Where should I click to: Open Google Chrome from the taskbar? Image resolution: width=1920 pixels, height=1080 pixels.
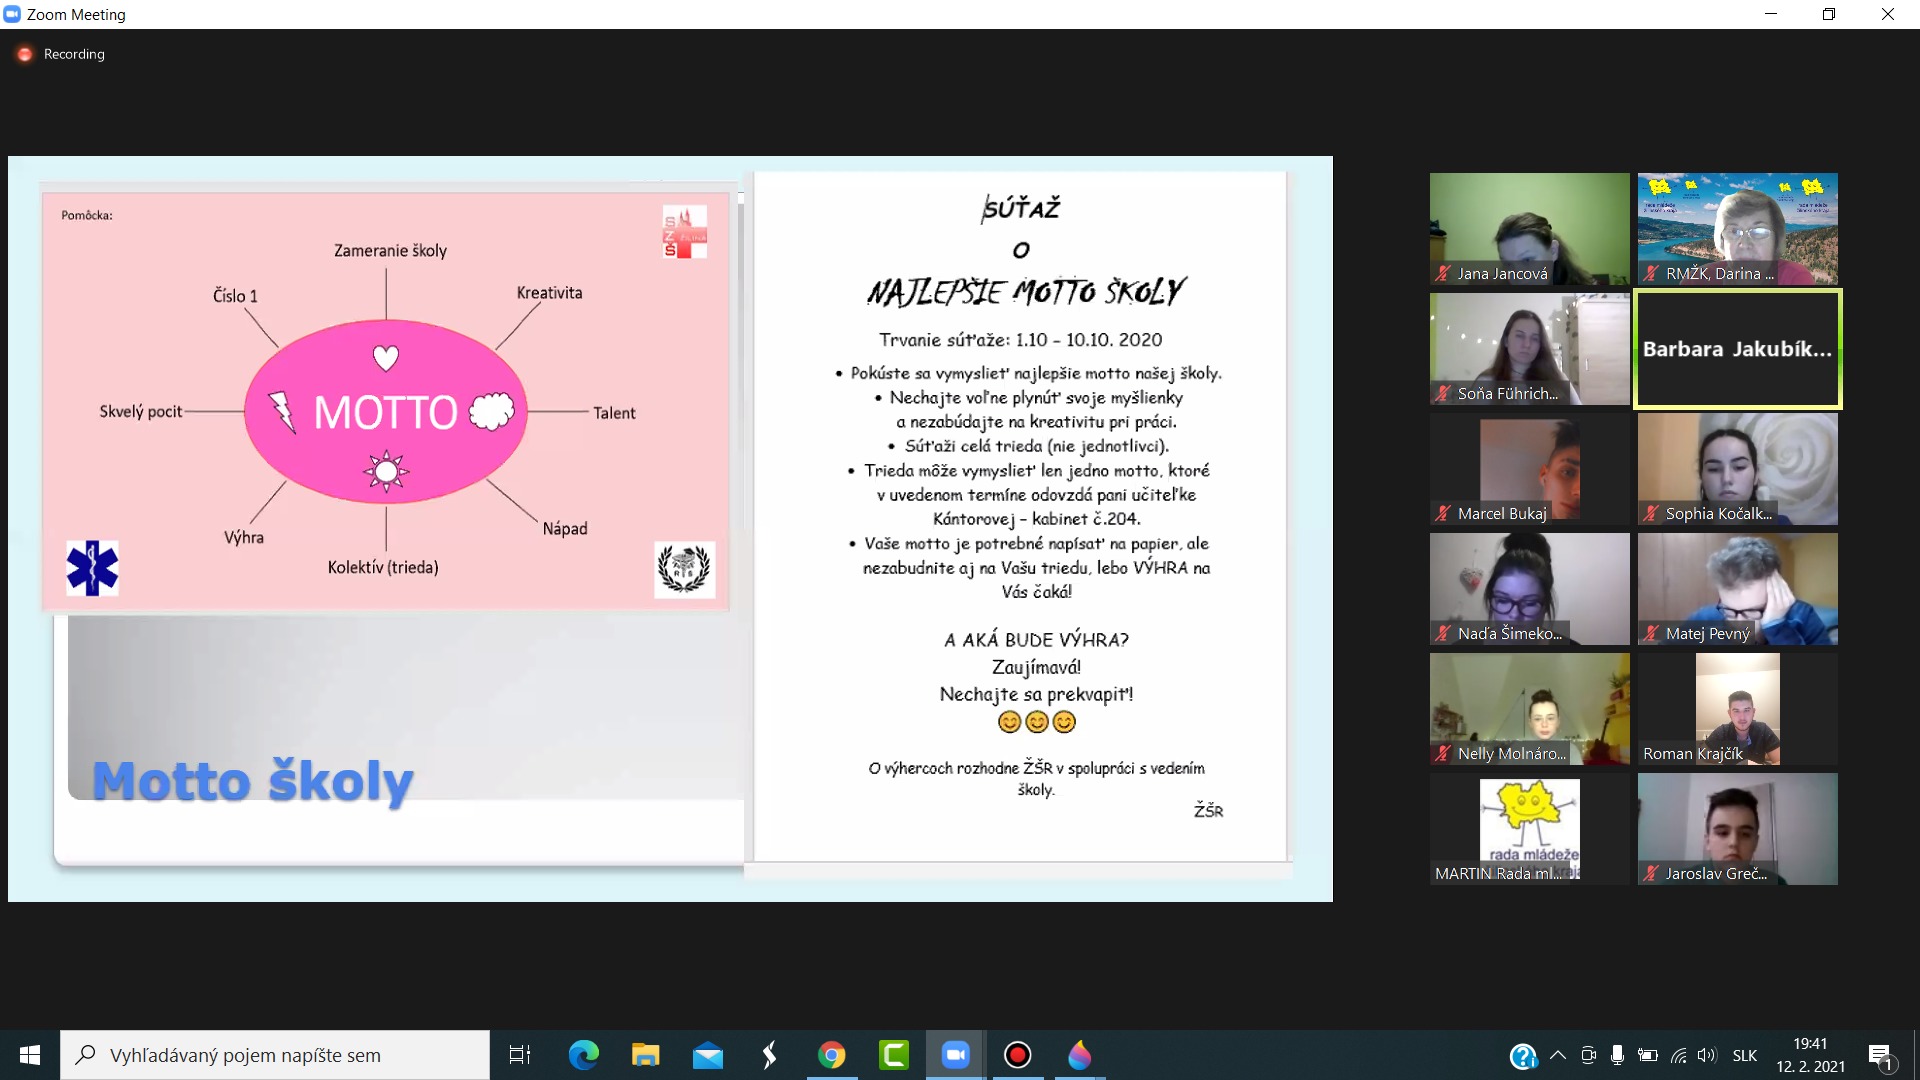(x=832, y=1055)
